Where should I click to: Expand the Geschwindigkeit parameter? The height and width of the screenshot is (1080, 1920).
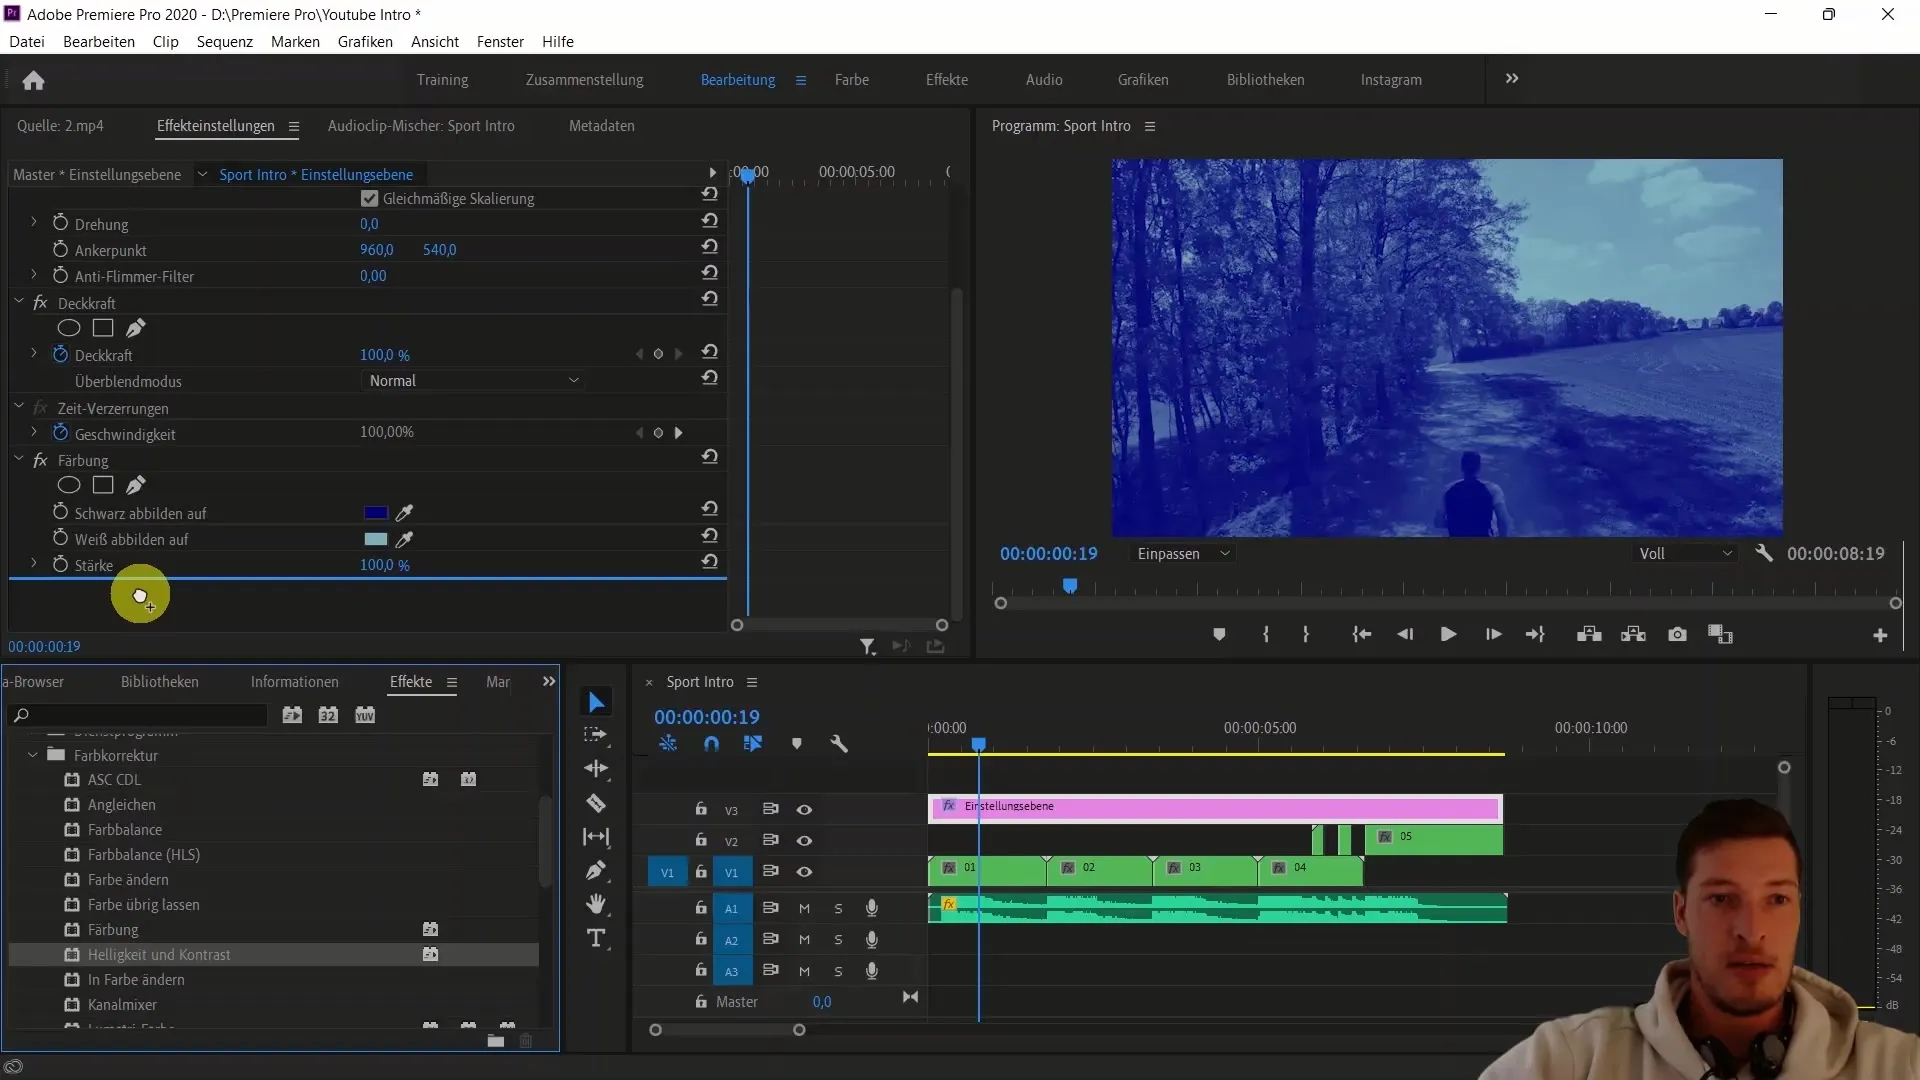[x=34, y=433]
